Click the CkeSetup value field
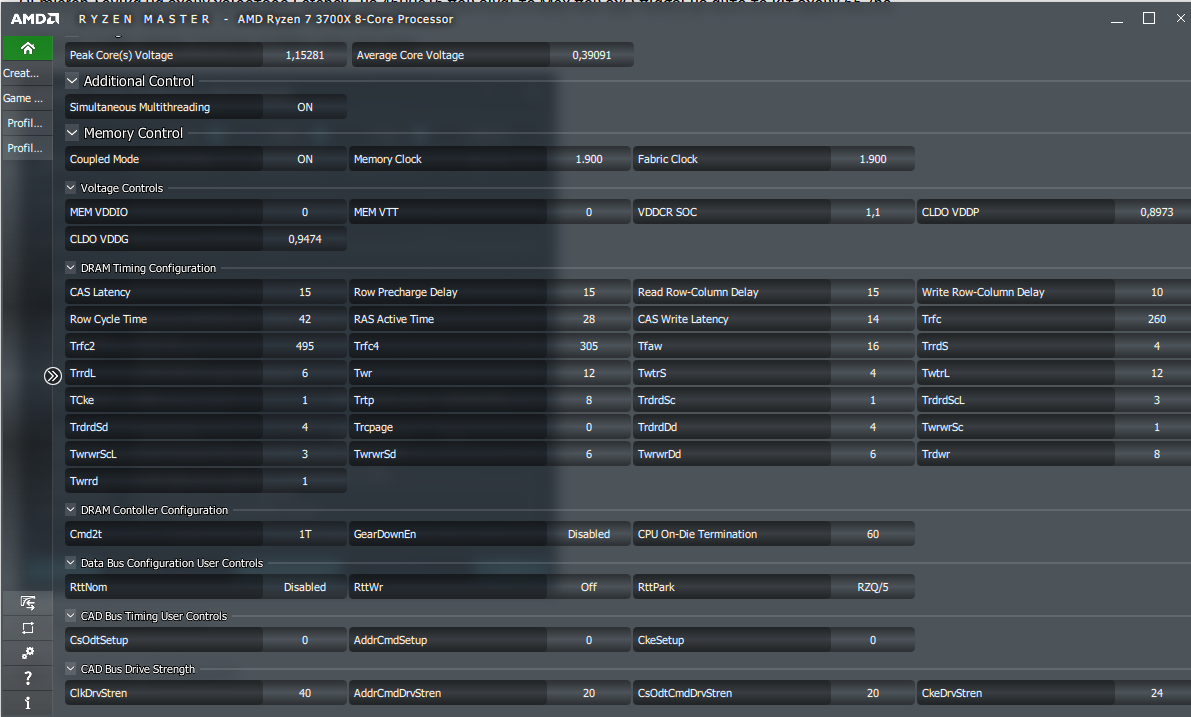This screenshot has width=1191, height=717. (x=873, y=640)
